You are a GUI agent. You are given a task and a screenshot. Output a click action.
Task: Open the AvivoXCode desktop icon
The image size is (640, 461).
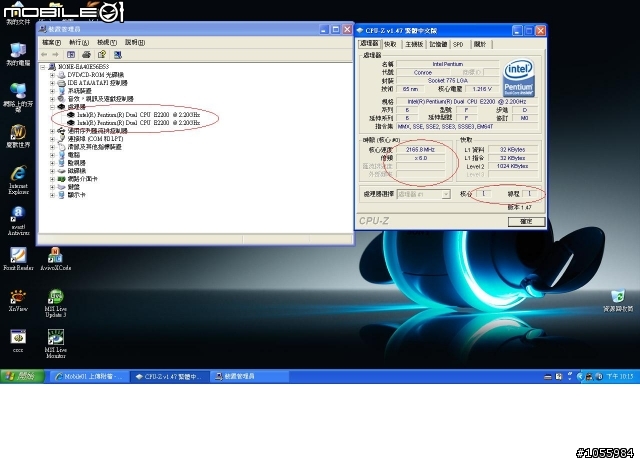tap(56, 259)
